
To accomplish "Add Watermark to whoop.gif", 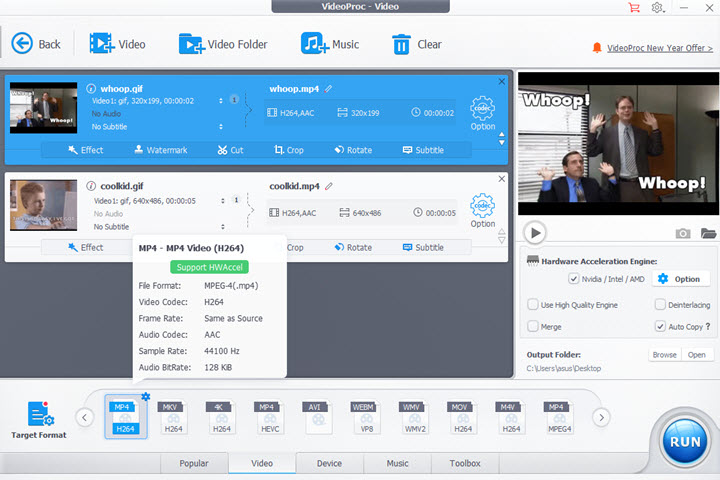I will 161,150.
